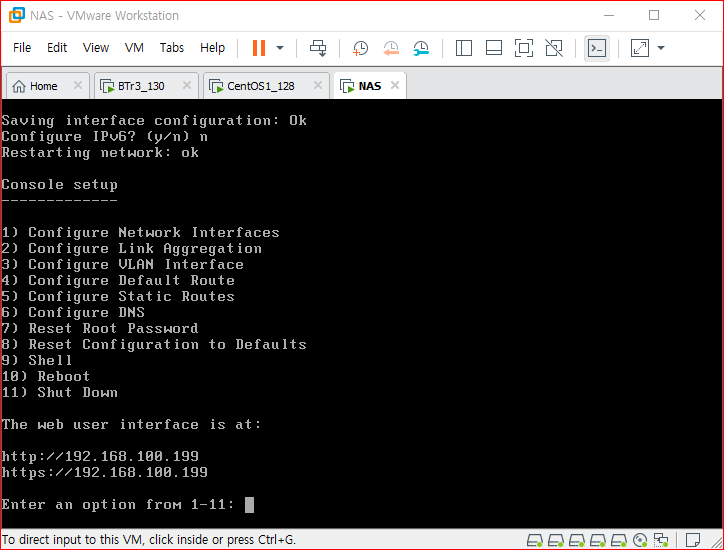Revert VM to its previous snapshot icon

tap(391, 48)
